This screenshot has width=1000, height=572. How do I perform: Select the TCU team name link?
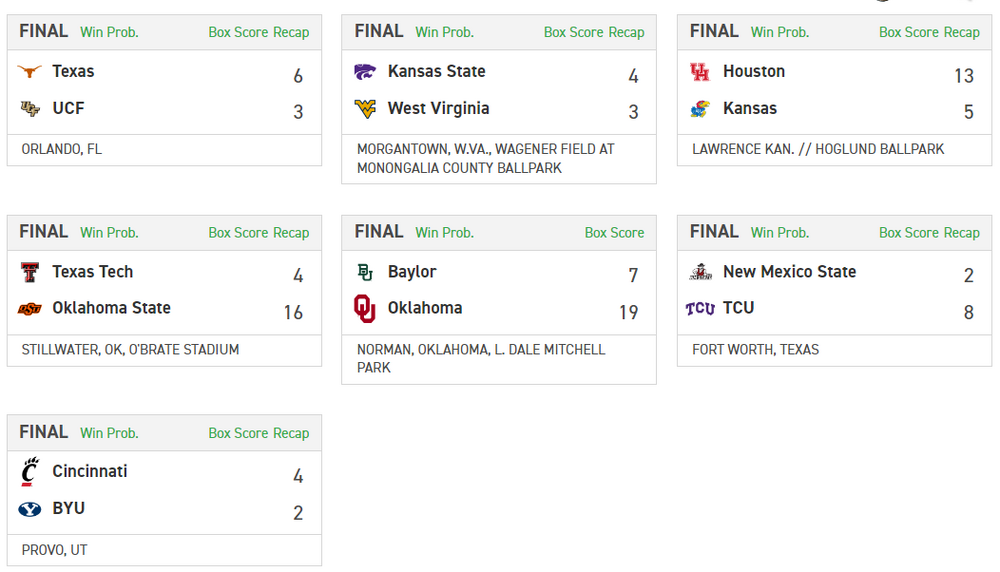point(739,308)
